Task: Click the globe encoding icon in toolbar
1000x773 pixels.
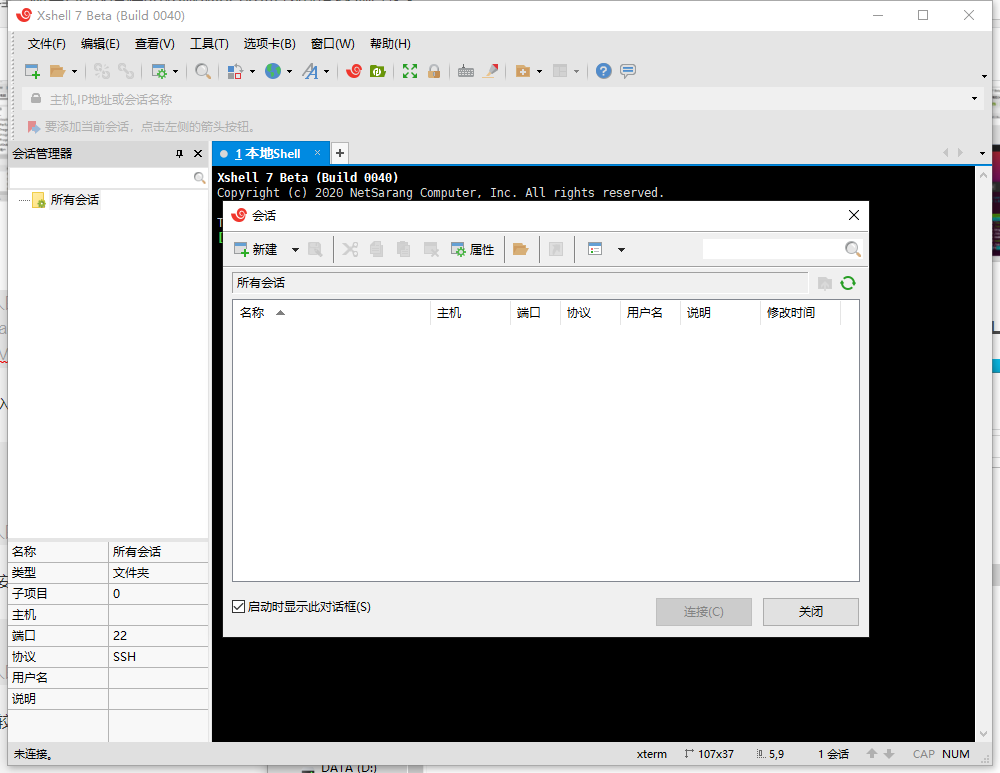Action: [x=273, y=71]
